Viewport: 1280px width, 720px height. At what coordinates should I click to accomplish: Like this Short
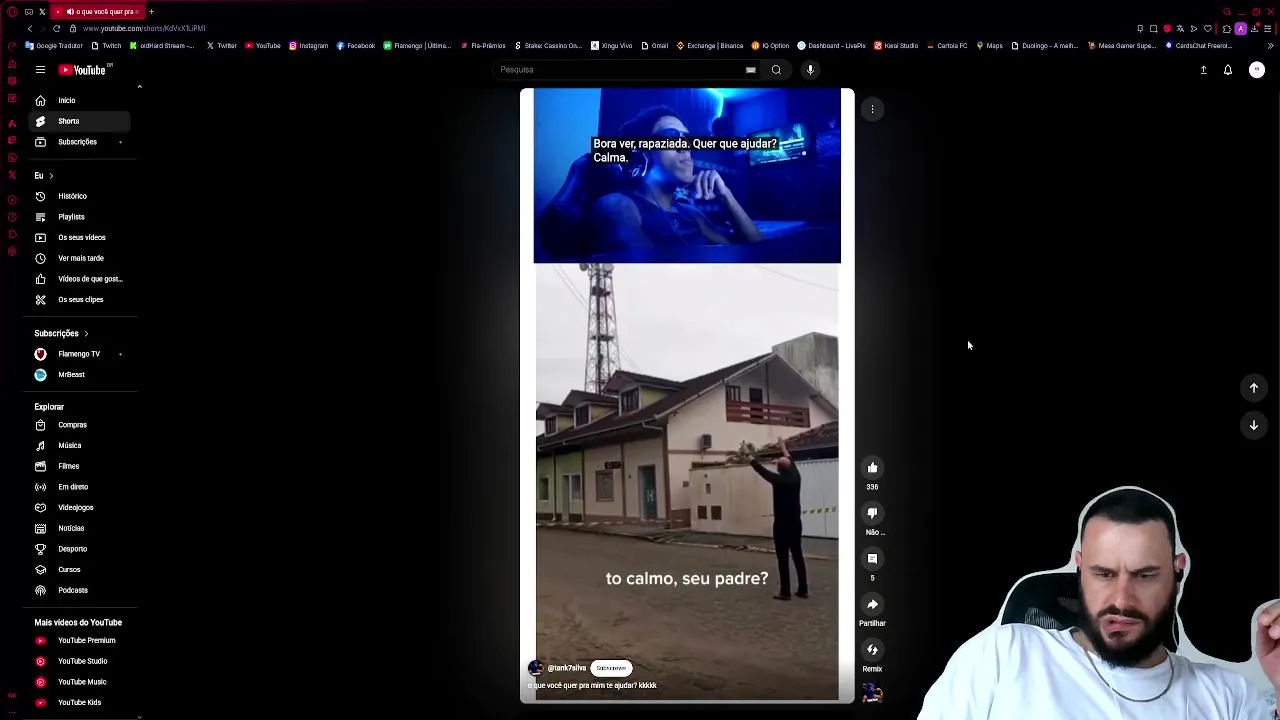(872, 468)
